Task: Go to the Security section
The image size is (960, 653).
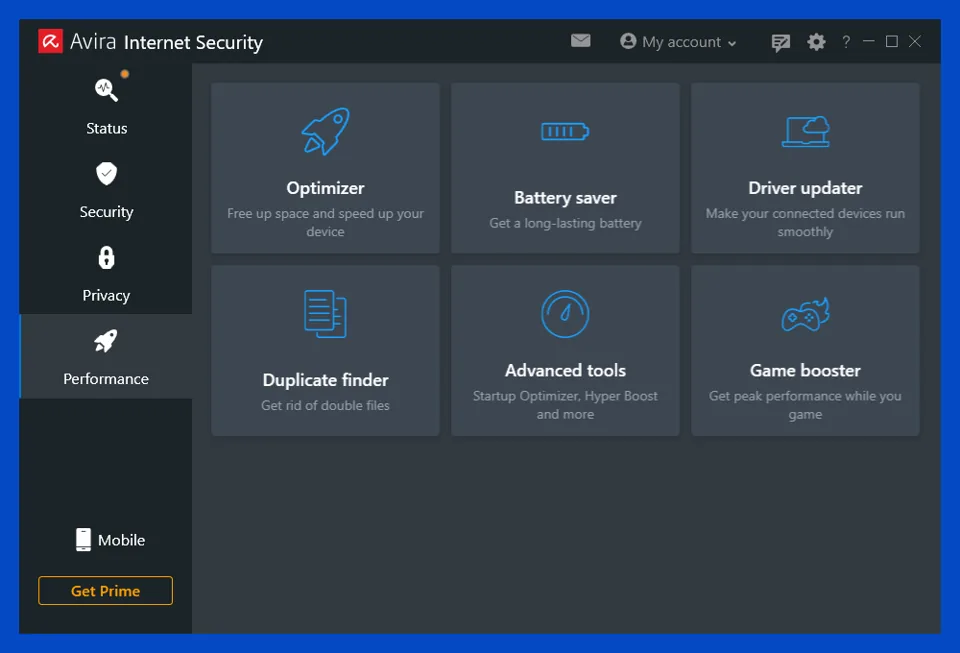Action: coord(106,189)
